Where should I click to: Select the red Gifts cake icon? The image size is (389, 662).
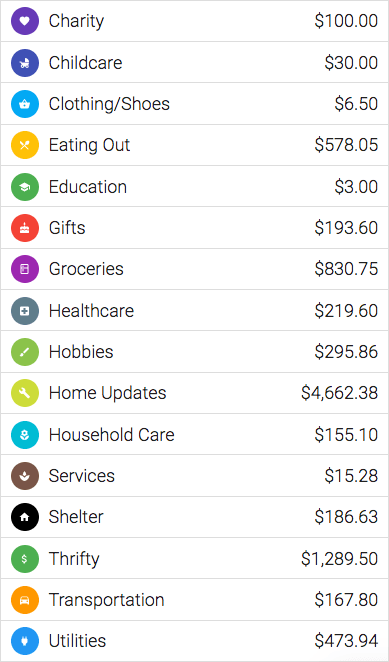click(25, 228)
